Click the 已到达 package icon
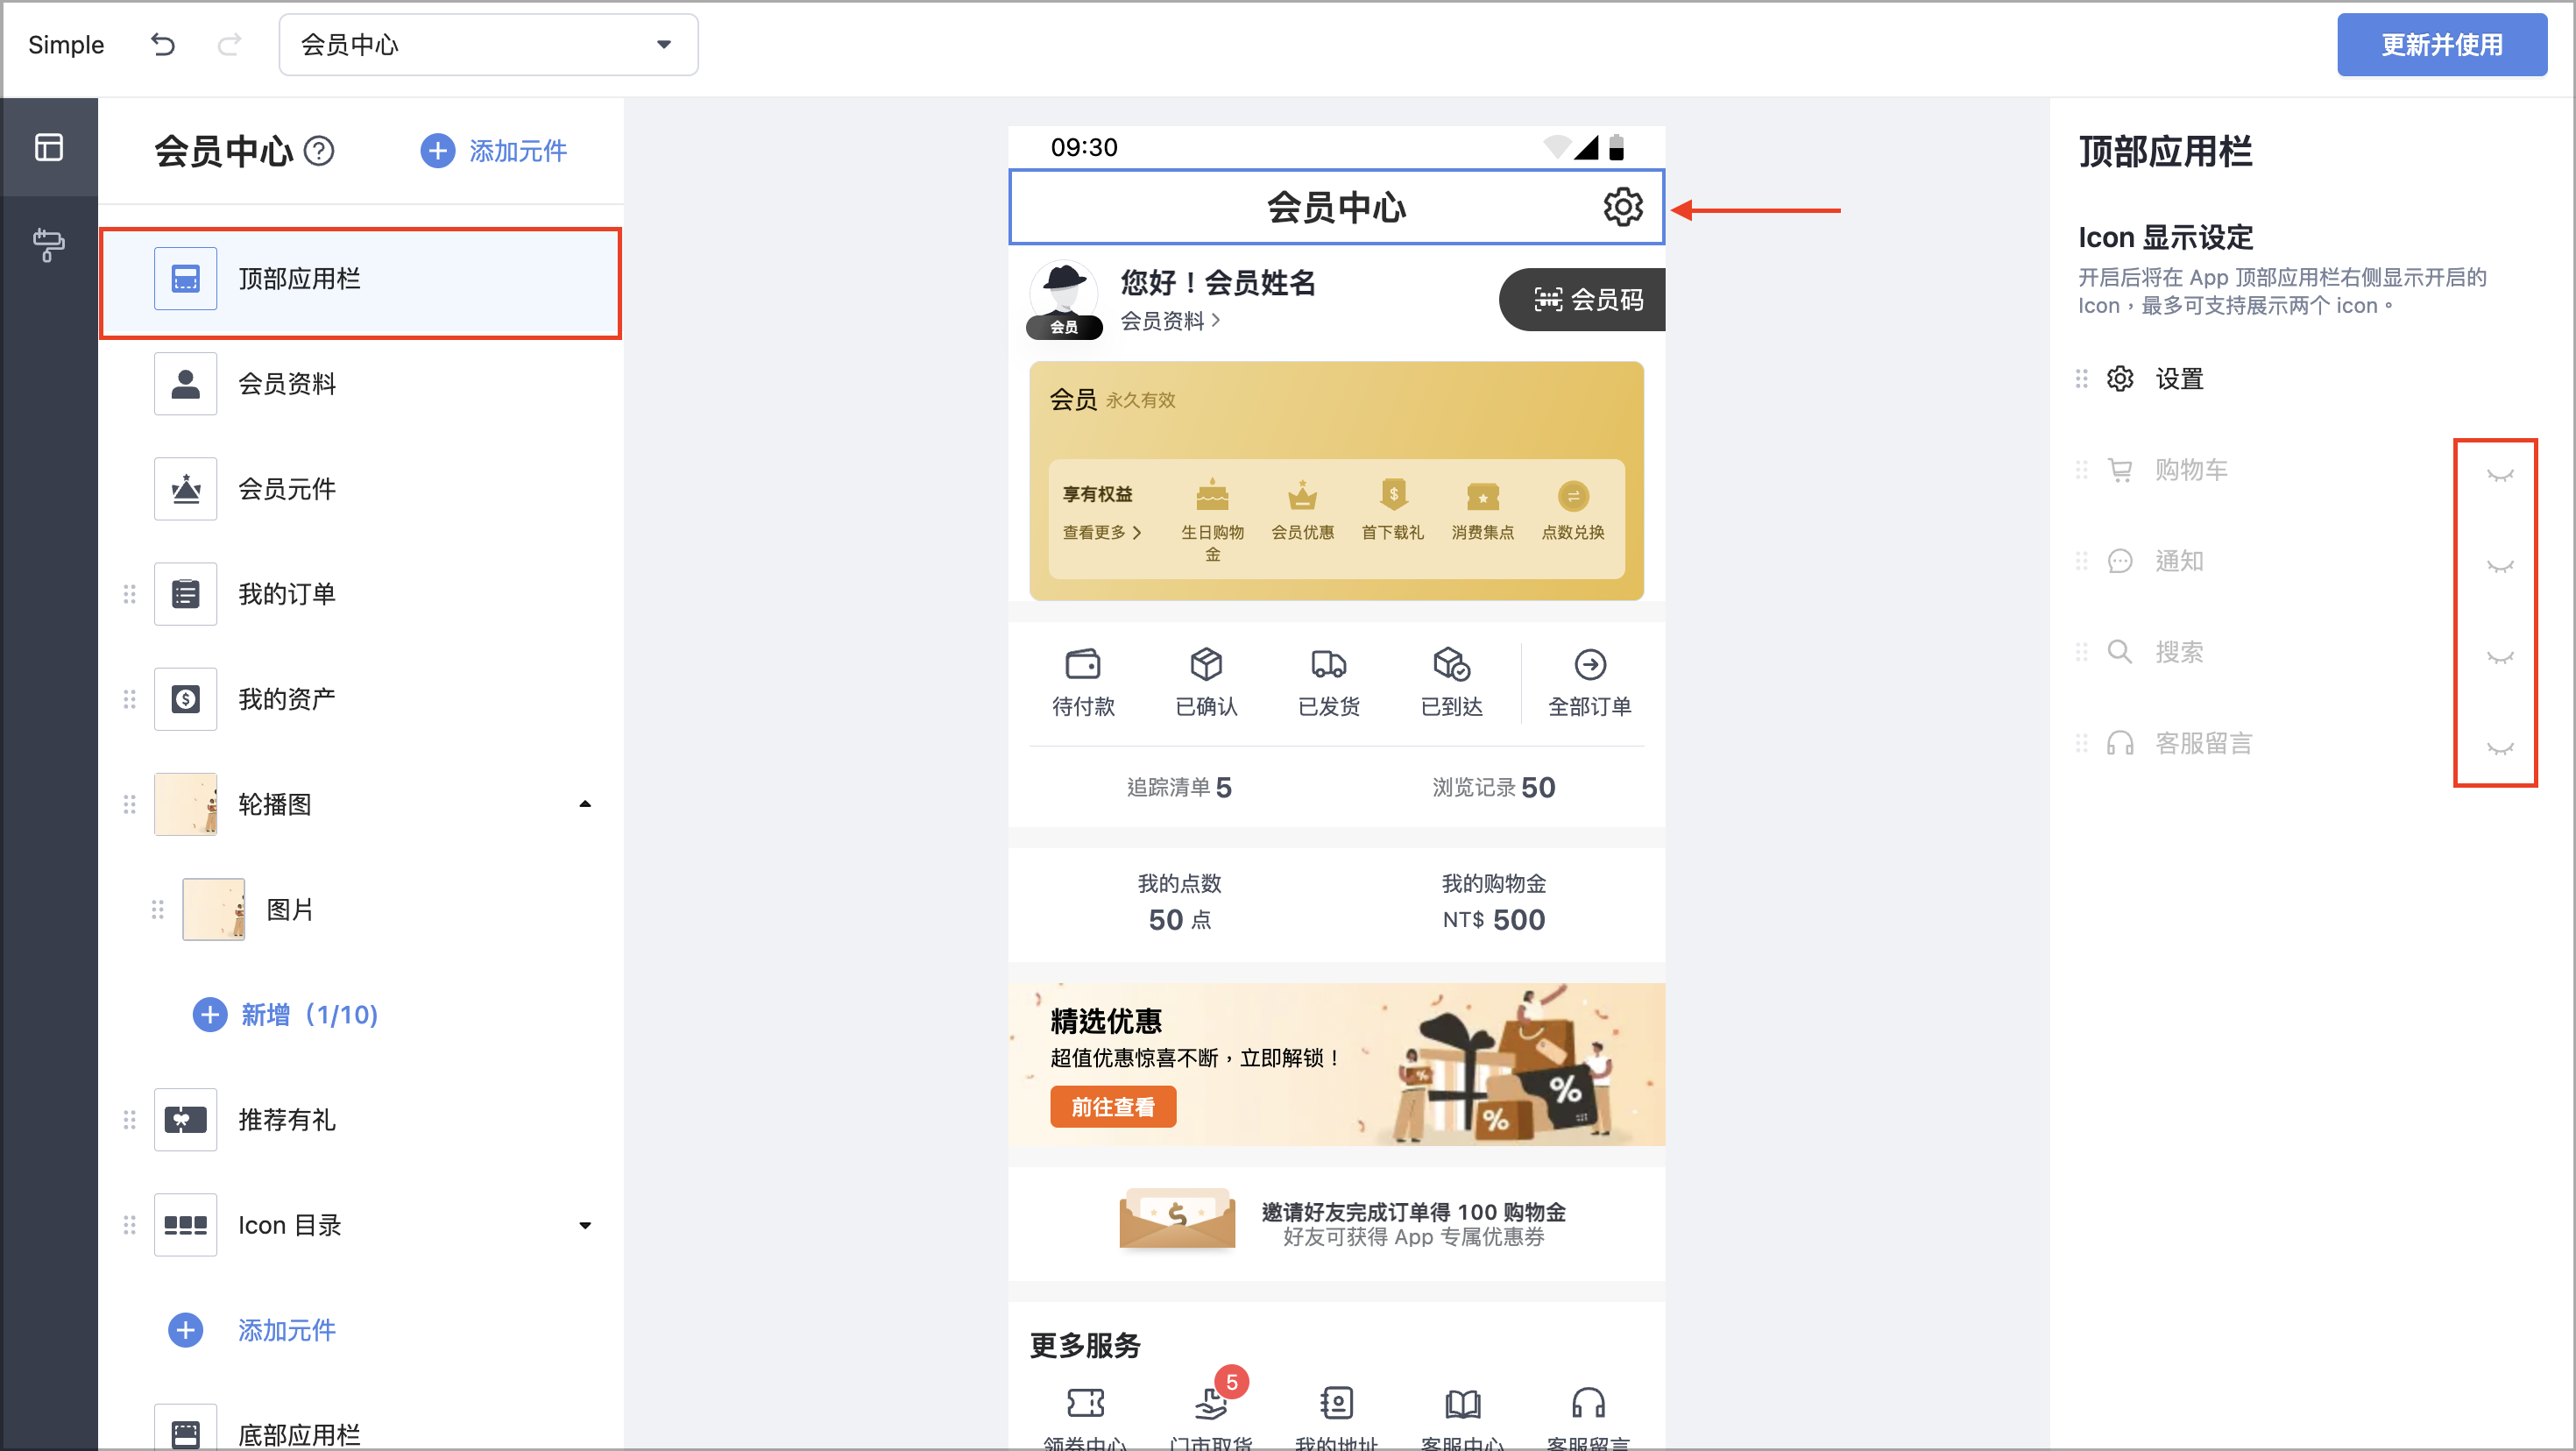 pyautogui.click(x=1451, y=664)
